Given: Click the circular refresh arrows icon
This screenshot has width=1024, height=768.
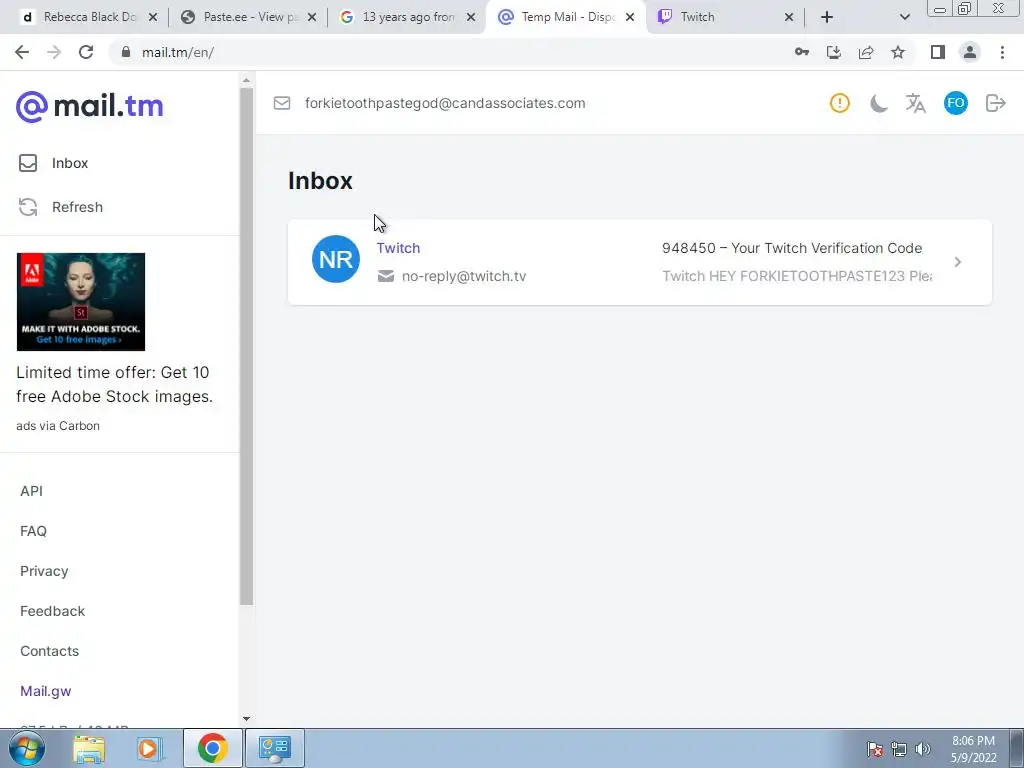Looking at the screenshot, I should click(28, 207).
